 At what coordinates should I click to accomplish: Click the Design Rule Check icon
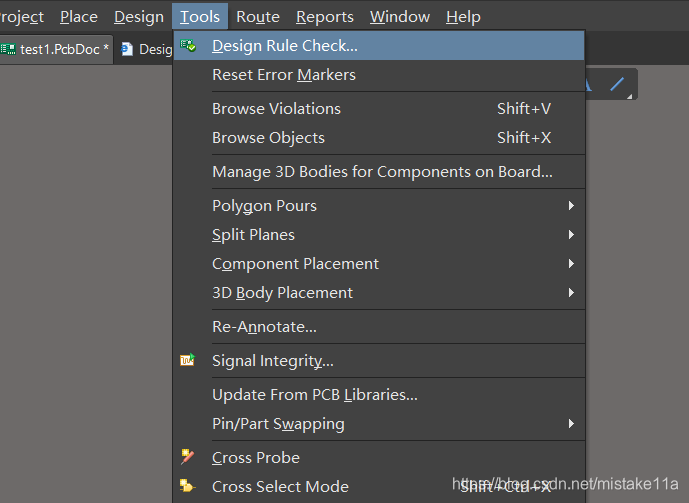click(x=188, y=46)
